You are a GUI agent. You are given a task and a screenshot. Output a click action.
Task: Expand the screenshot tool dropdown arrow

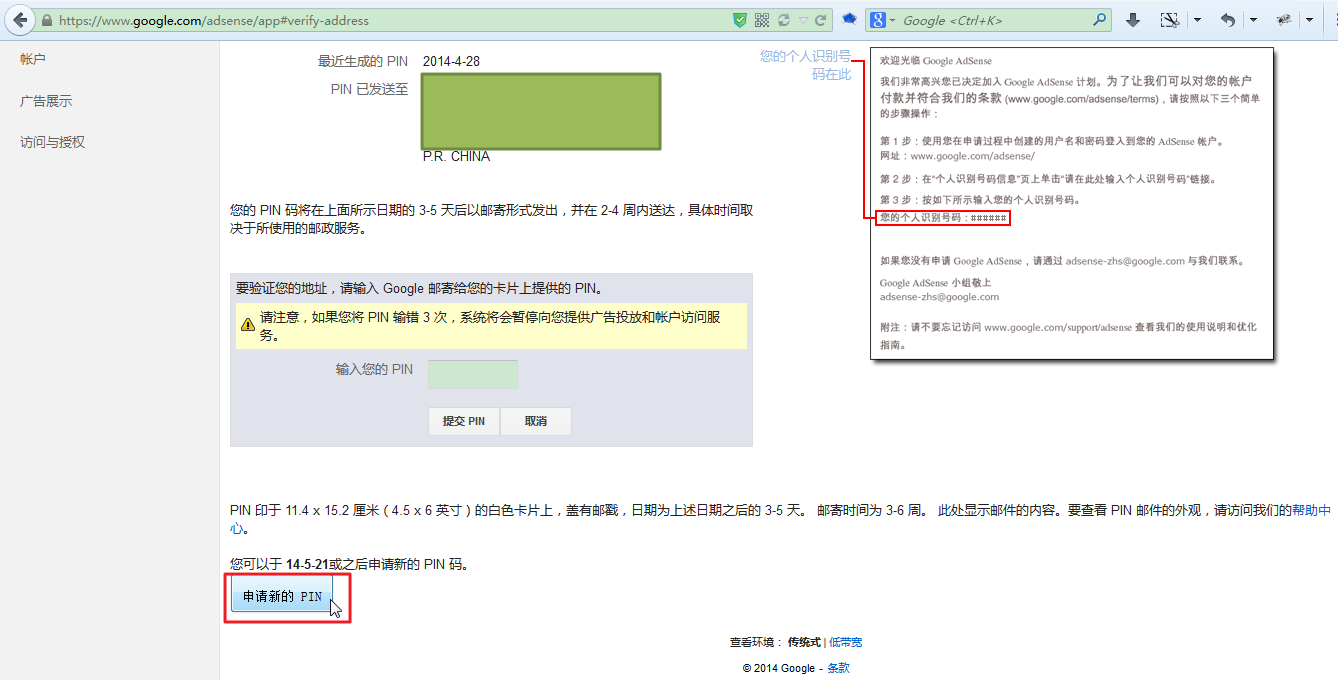[1197, 20]
